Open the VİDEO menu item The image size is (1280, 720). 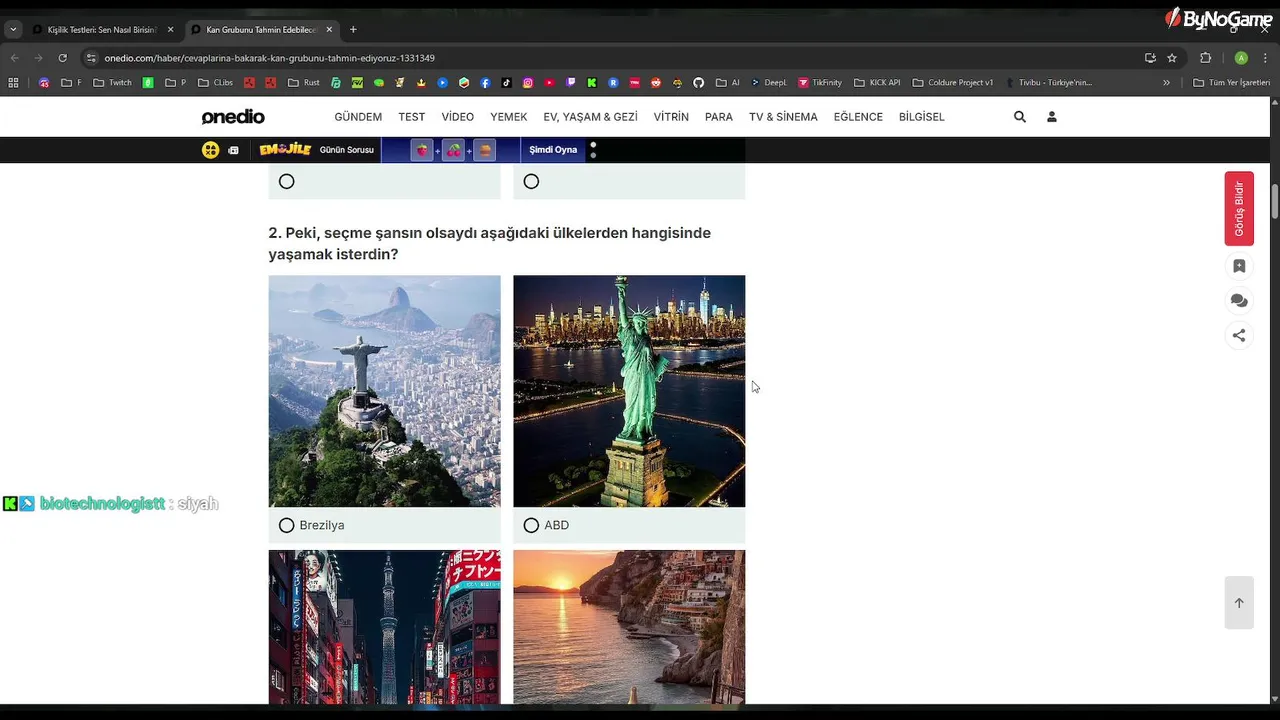(458, 117)
